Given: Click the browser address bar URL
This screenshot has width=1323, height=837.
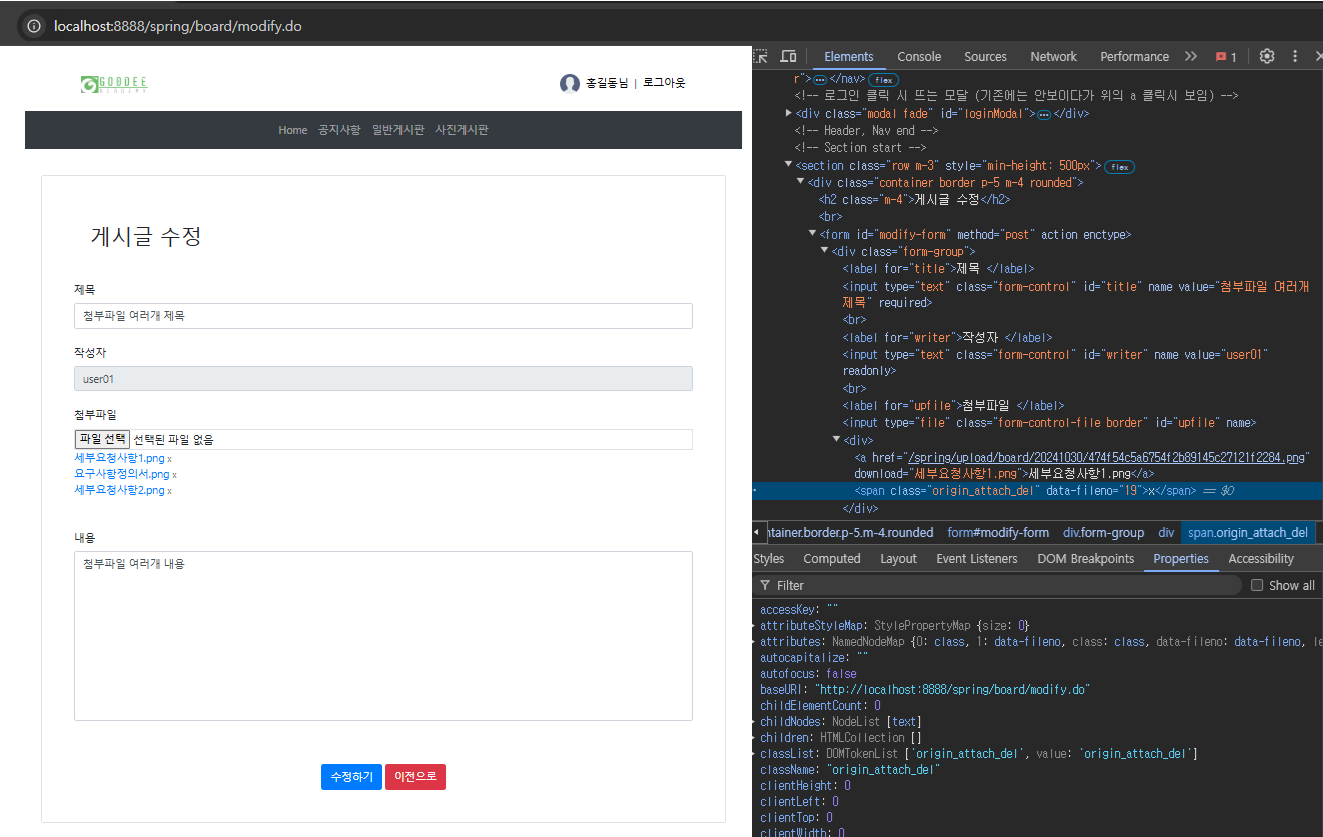Looking at the screenshot, I should point(177,26).
